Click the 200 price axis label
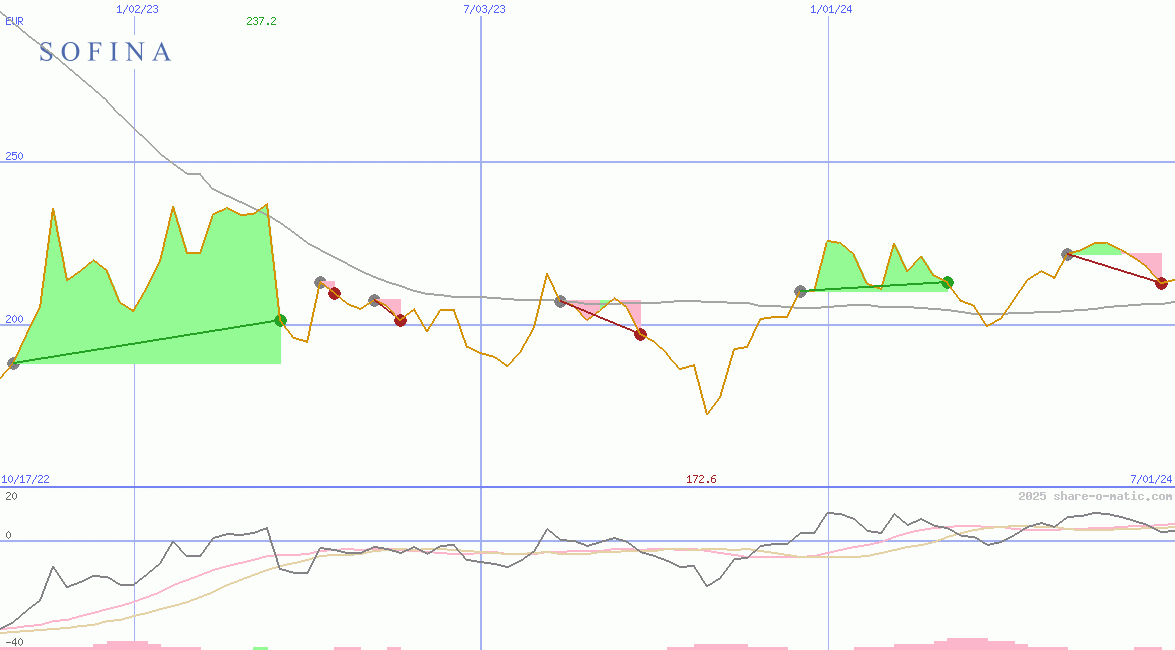This screenshot has height=650, width=1175. pyautogui.click(x=14, y=319)
